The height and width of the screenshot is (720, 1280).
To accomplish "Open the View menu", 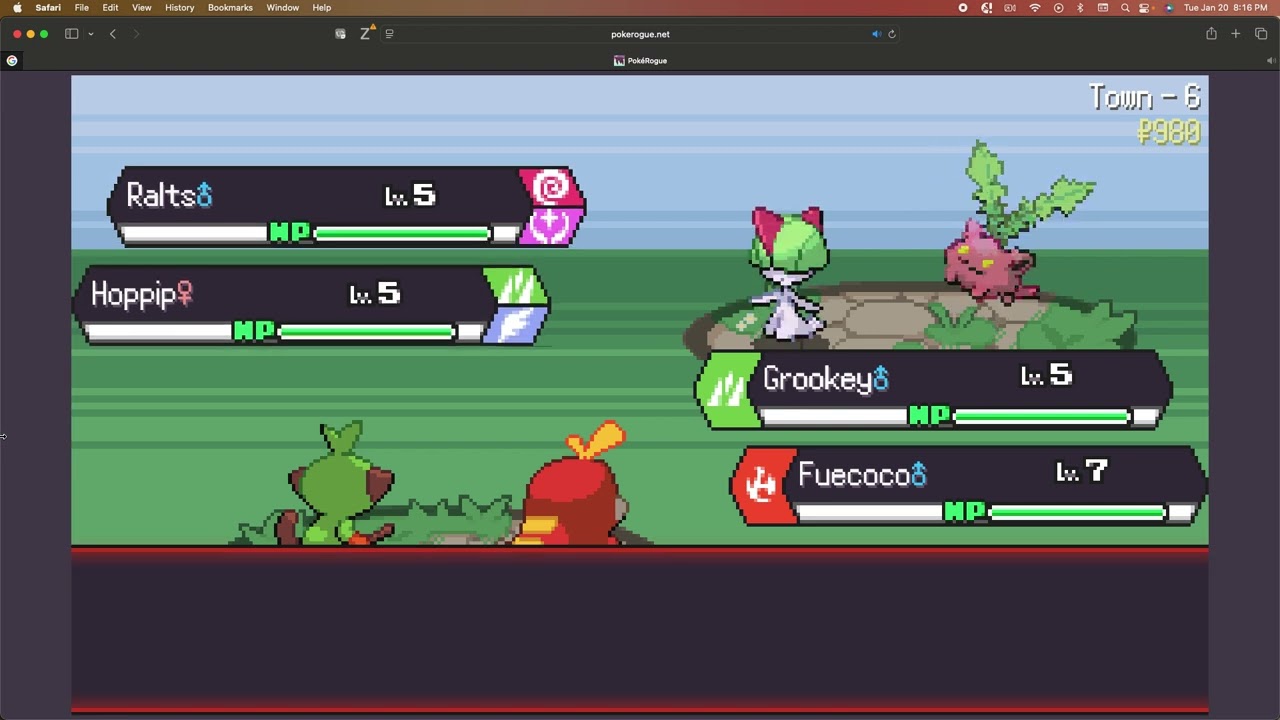I will (x=142, y=7).
